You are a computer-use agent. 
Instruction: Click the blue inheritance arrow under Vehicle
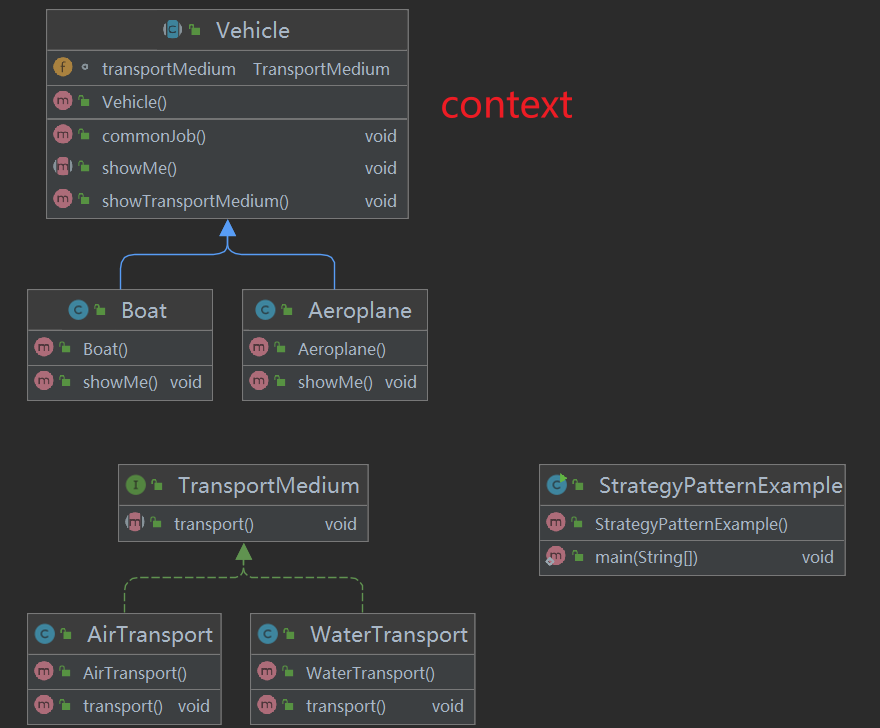tap(227, 228)
